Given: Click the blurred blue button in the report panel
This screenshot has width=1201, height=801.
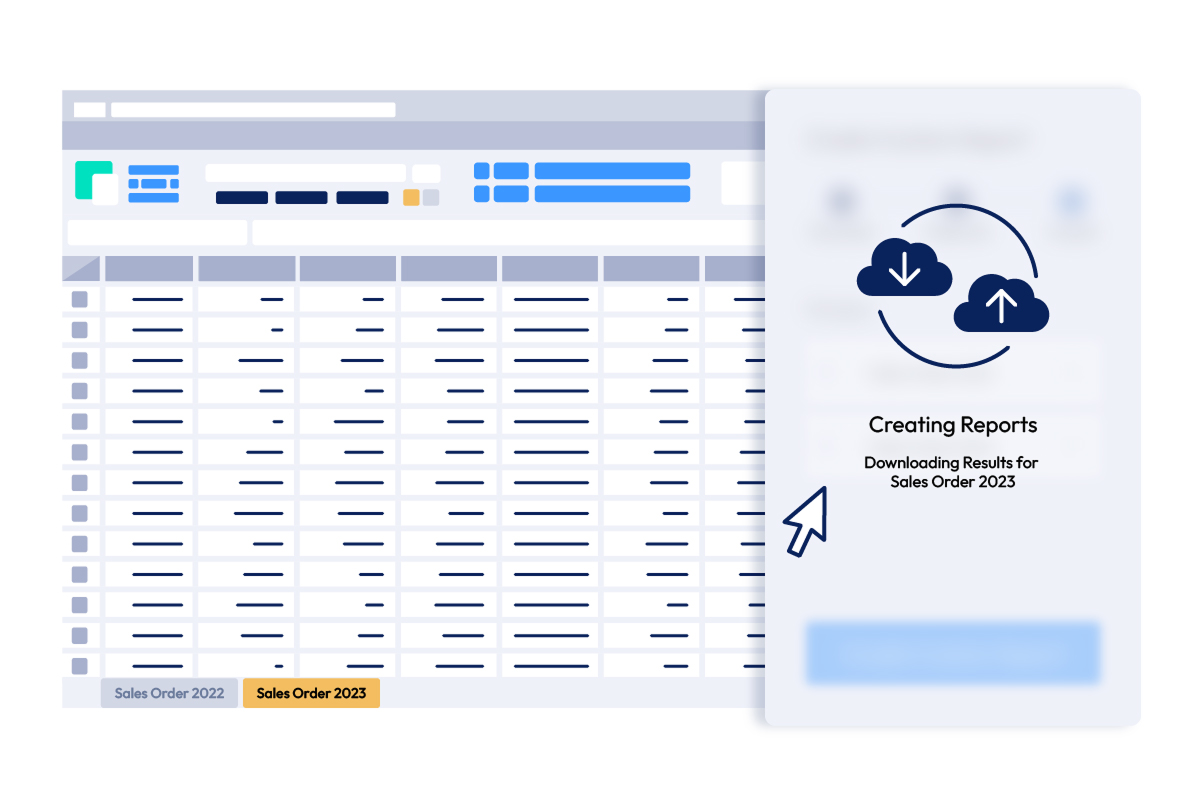Looking at the screenshot, I should (953, 653).
